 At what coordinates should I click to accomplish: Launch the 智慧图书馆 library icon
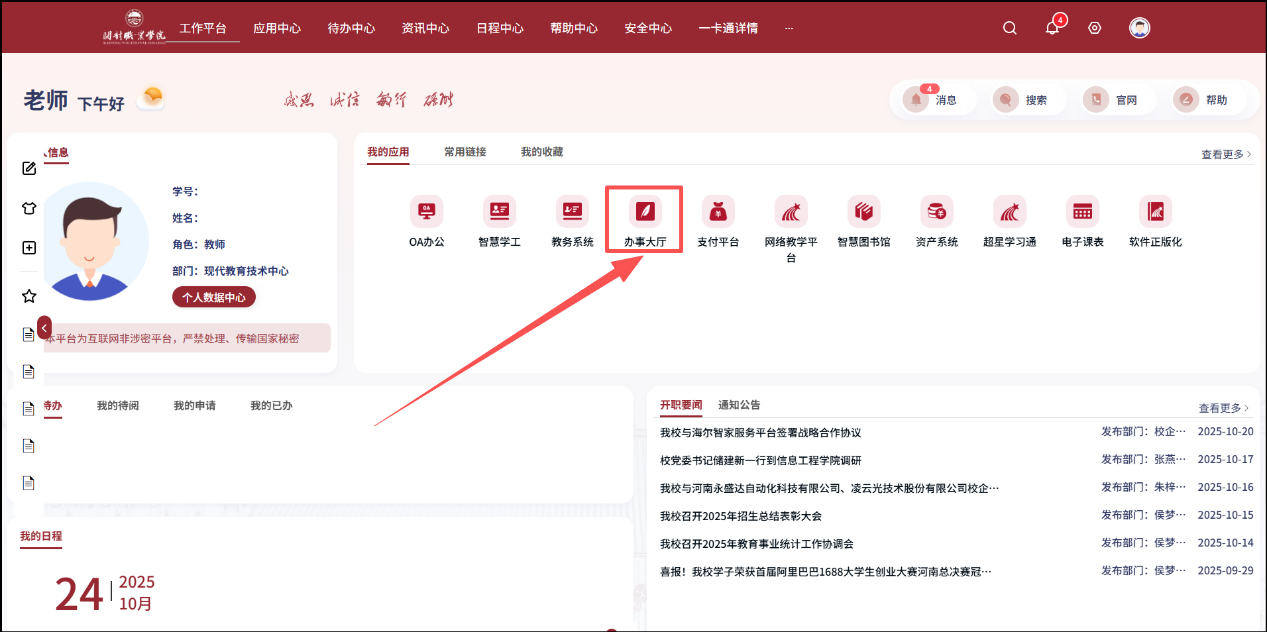pos(863,212)
